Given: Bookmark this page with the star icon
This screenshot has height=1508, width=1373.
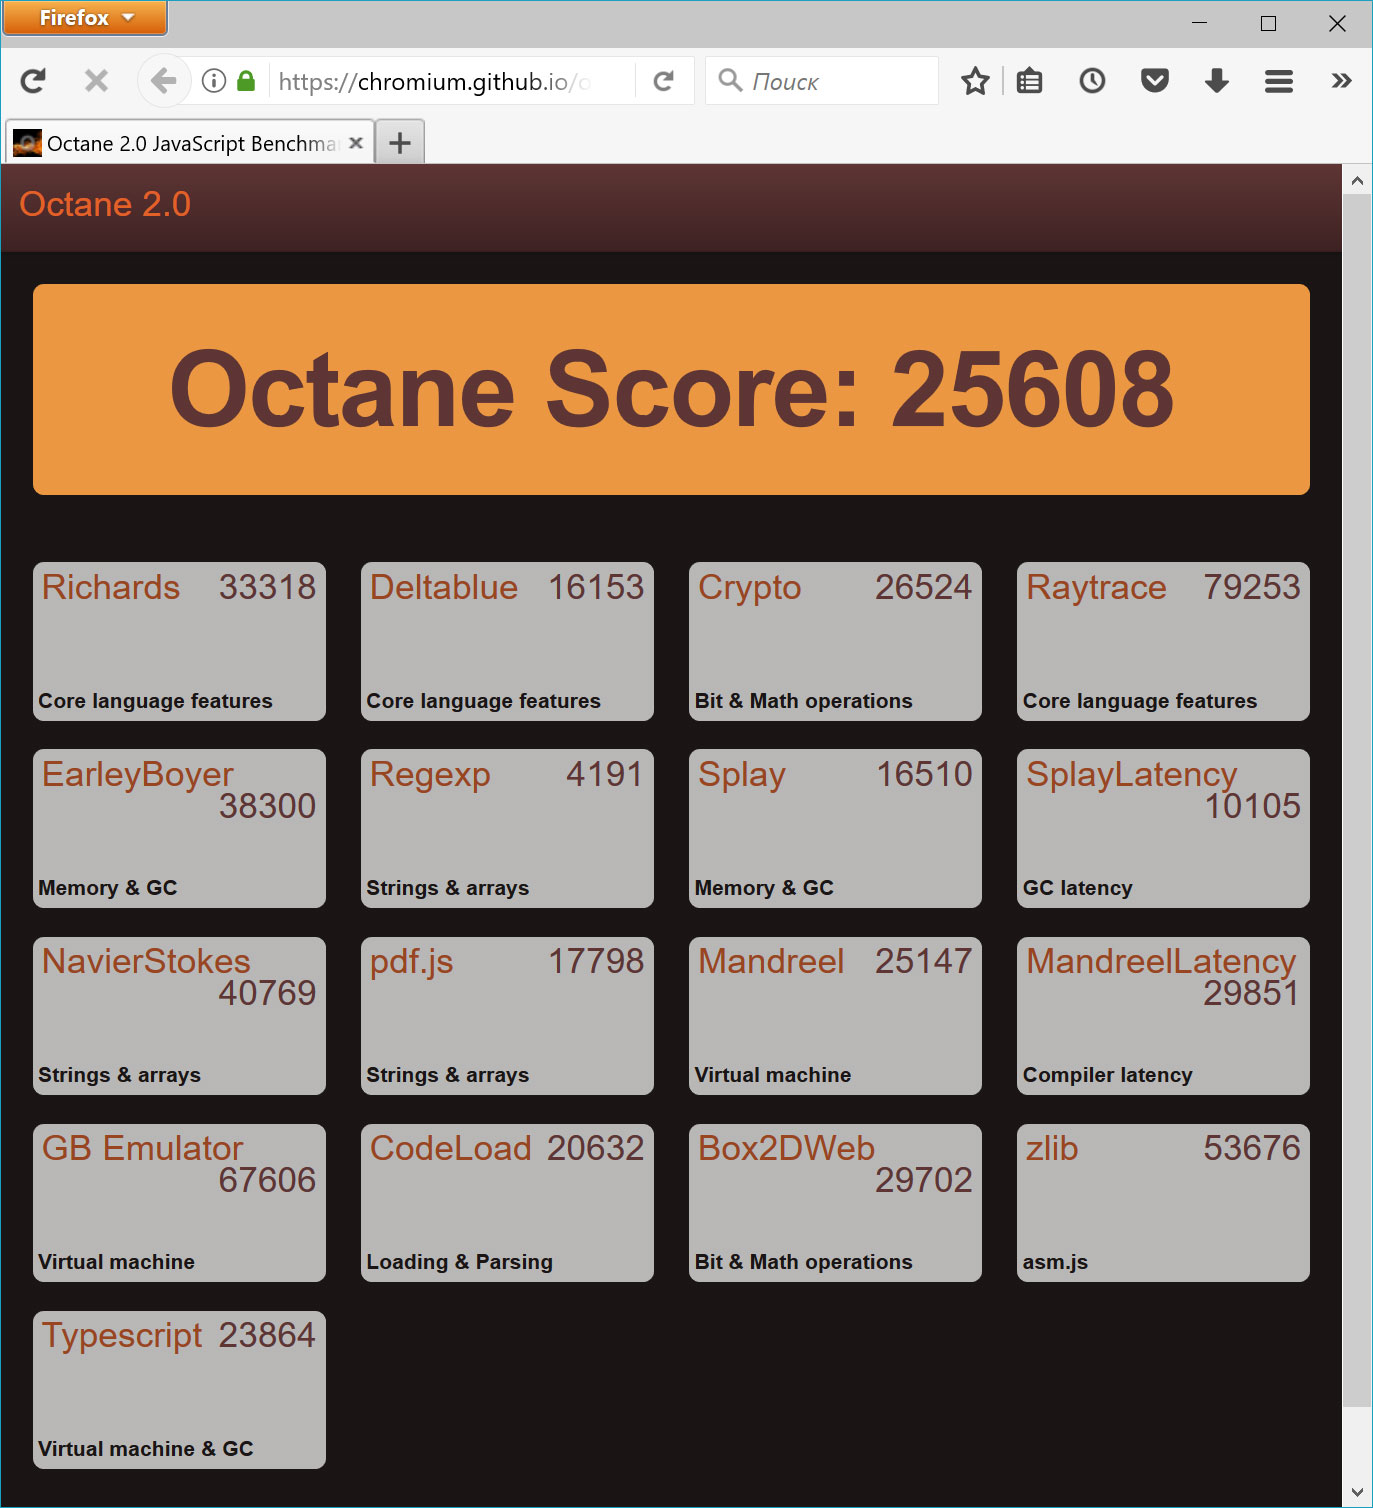Looking at the screenshot, I should (x=975, y=81).
